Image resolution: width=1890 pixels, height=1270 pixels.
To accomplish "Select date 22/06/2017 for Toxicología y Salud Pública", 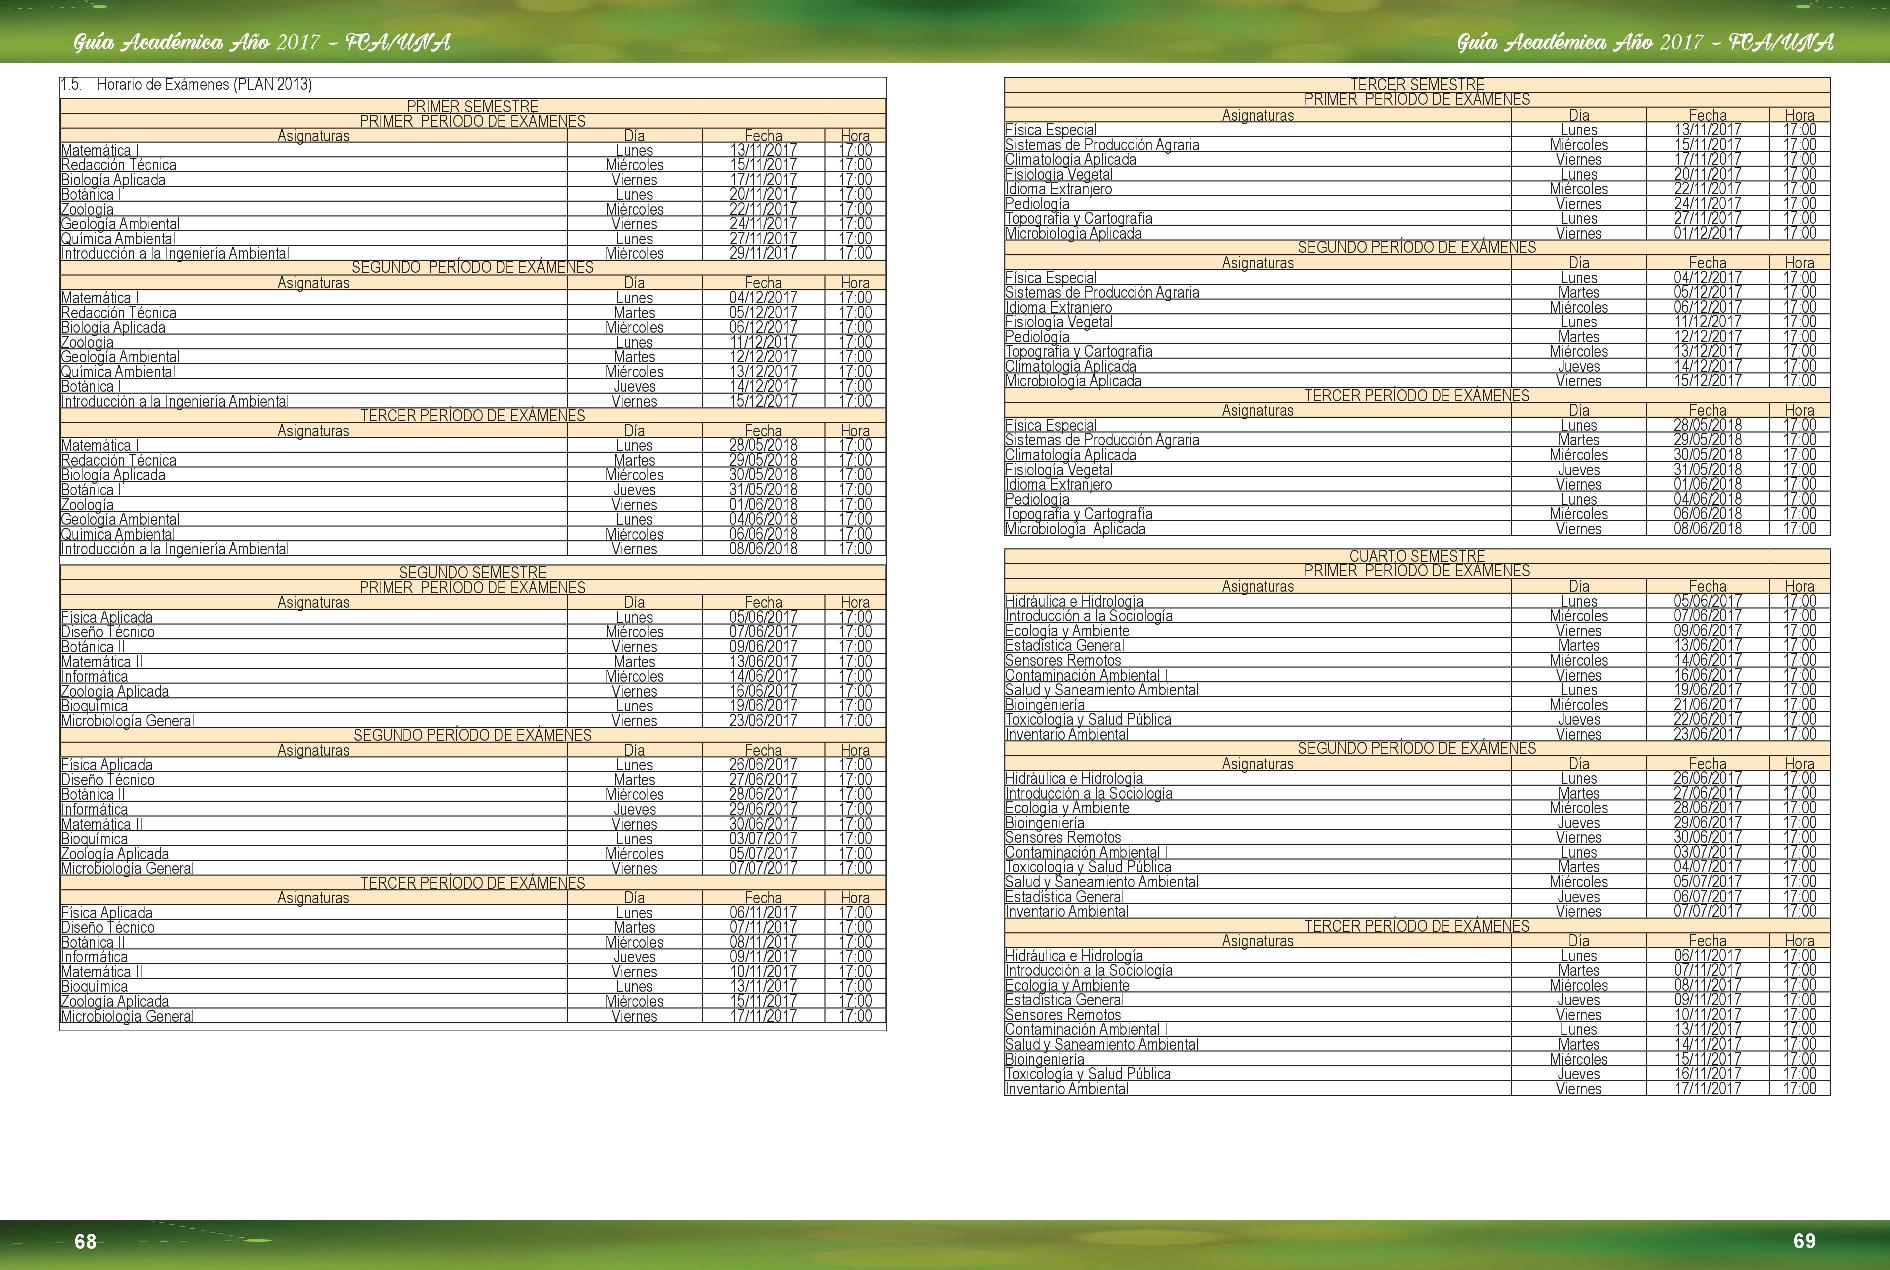I will point(1707,720).
